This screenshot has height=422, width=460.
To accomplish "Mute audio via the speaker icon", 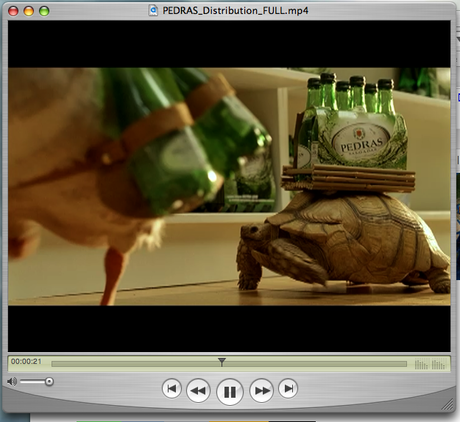I will (12, 381).
